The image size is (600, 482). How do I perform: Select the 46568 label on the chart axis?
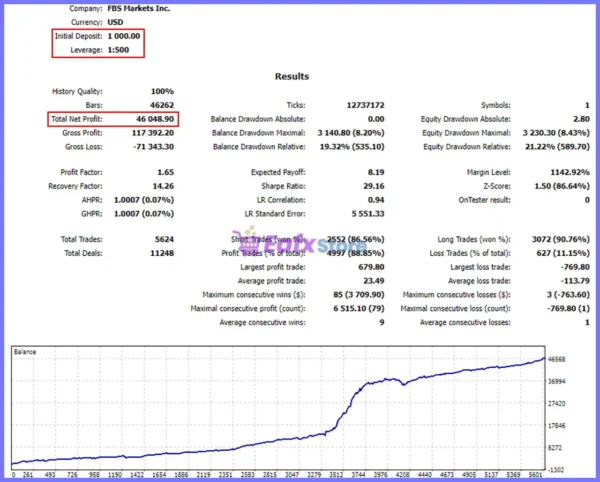point(557,359)
